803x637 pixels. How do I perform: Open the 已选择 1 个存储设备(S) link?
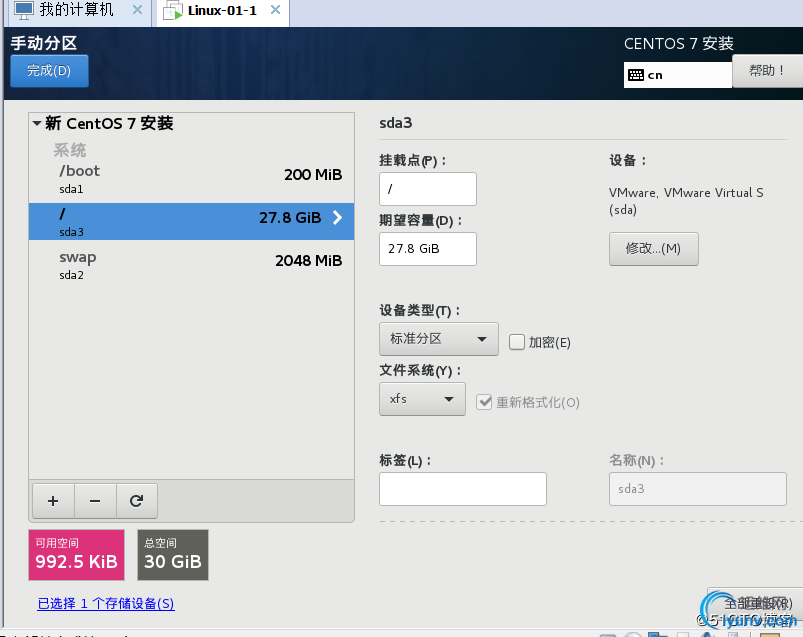pos(106,604)
